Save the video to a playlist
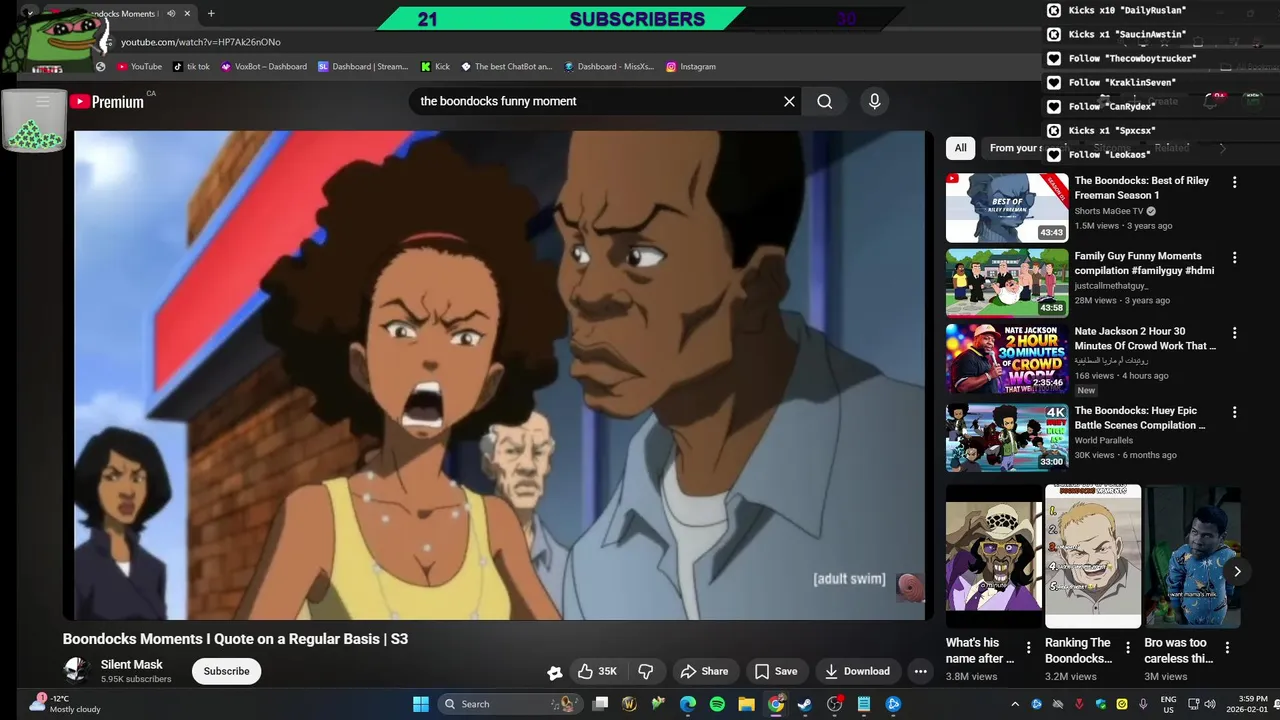The image size is (1280, 720). pos(776,671)
